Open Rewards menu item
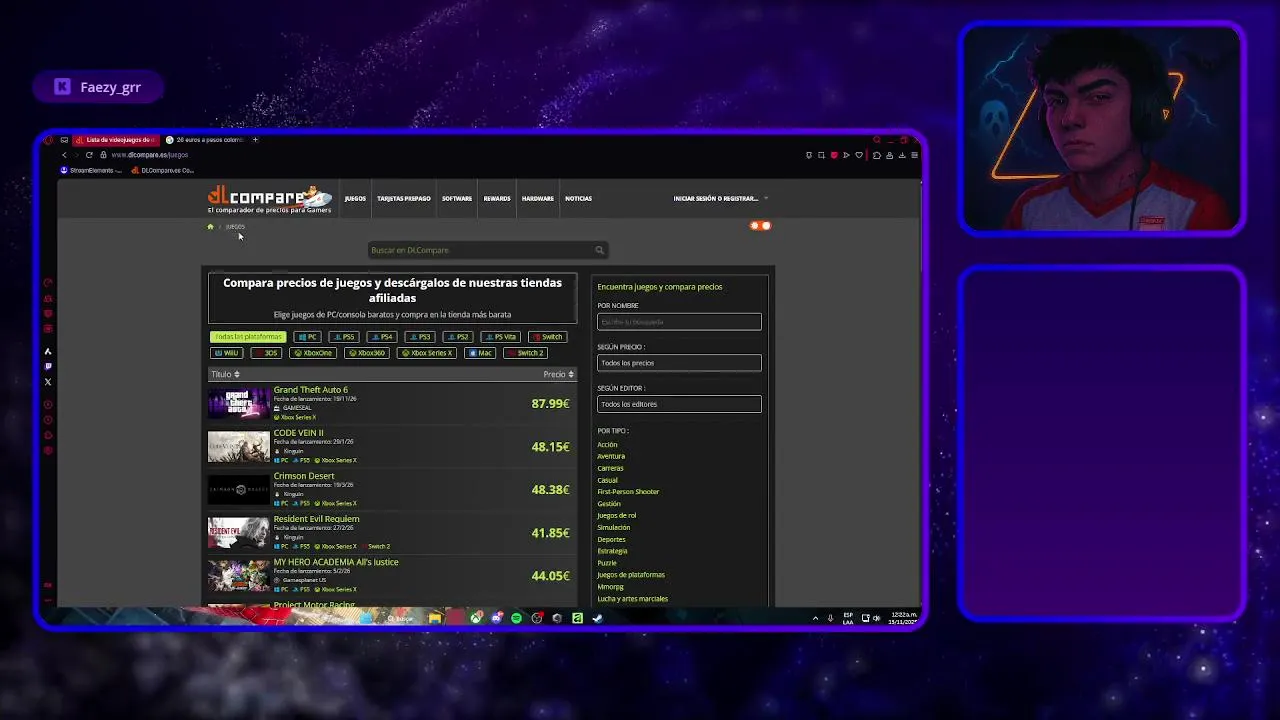Screen dimensions: 1280x720 click(497, 198)
